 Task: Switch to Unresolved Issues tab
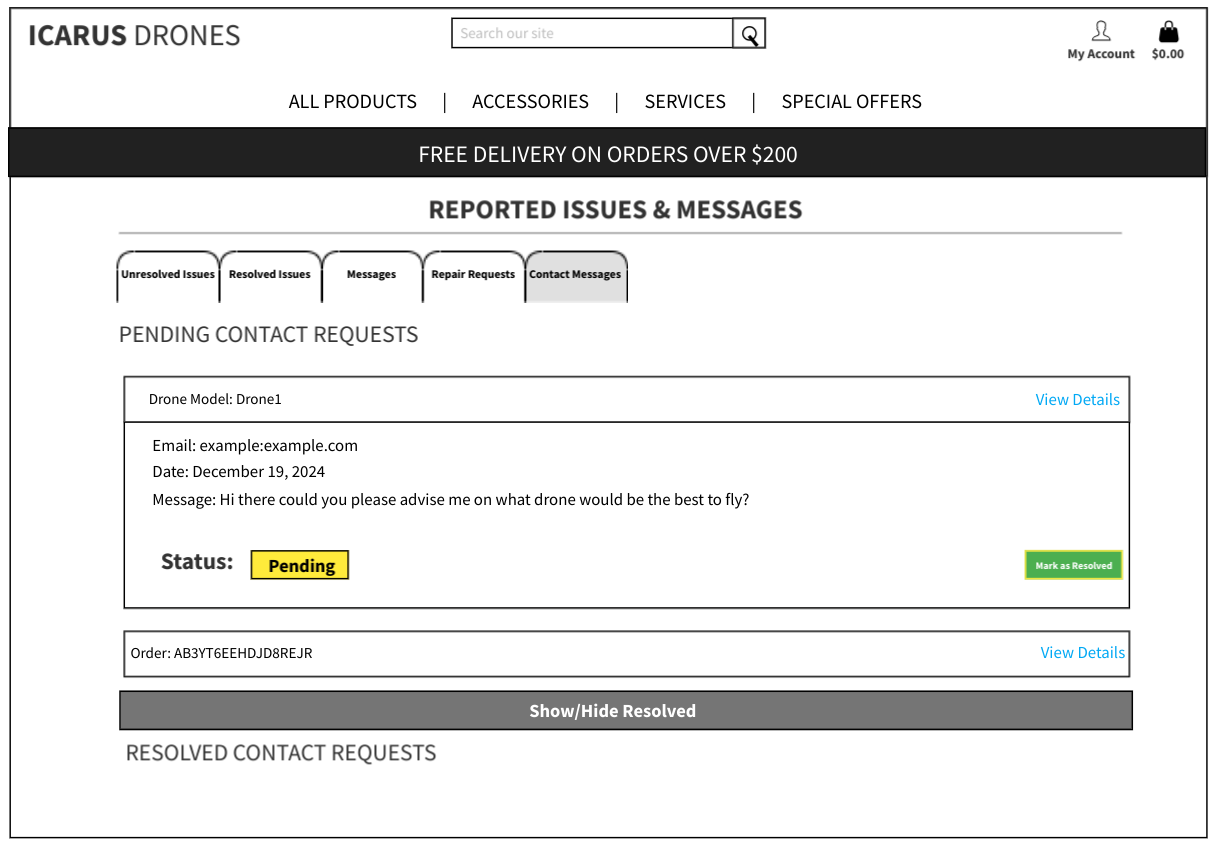point(168,275)
